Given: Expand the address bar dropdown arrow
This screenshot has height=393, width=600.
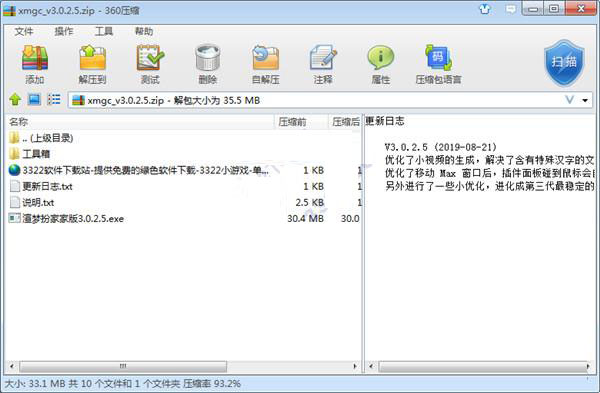Looking at the screenshot, I should pos(585,101).
